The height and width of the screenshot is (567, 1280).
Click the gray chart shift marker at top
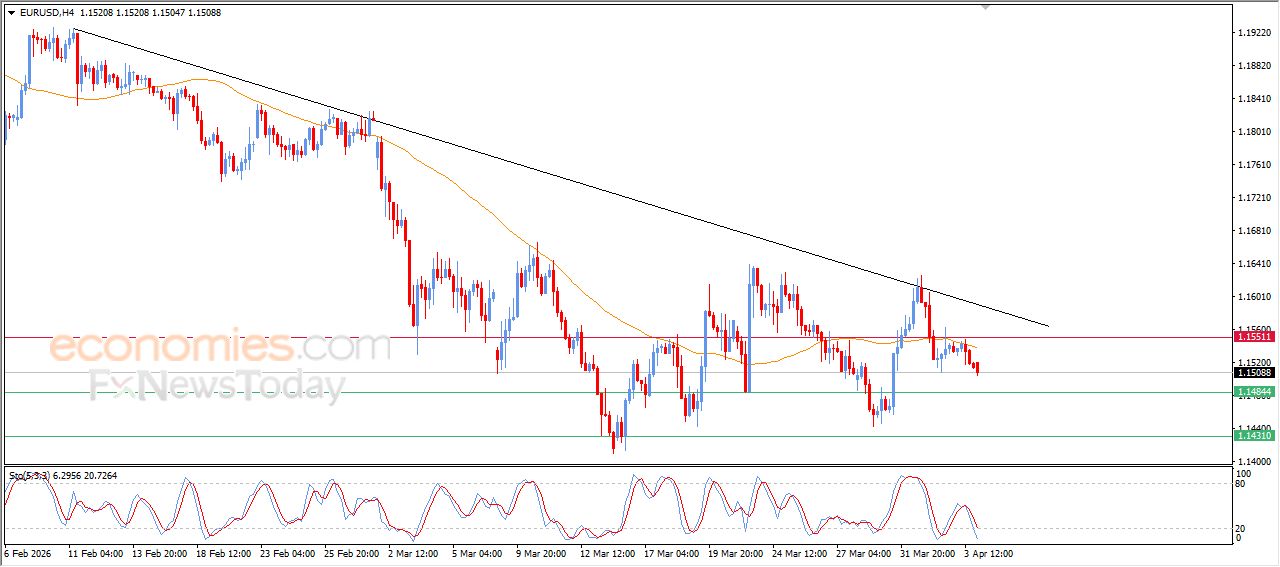coord(986,7)
